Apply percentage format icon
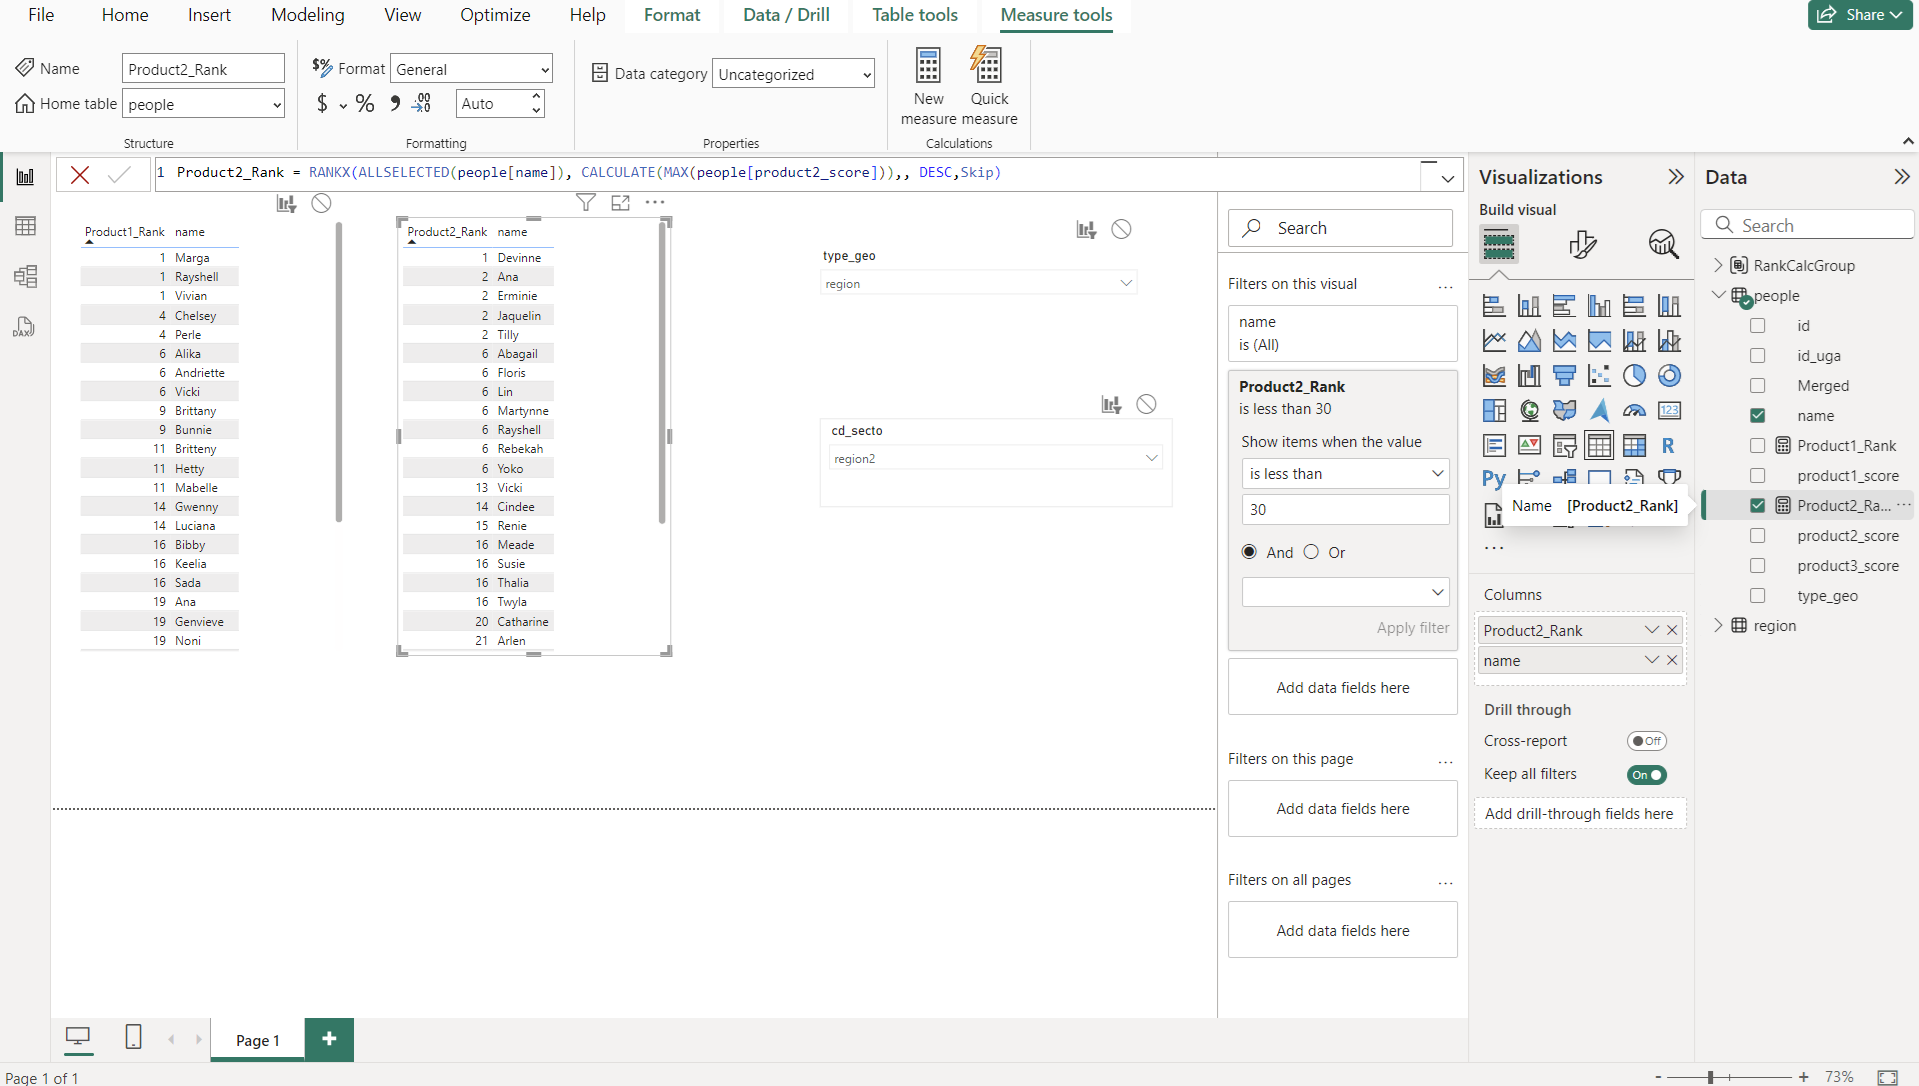This screenshot has width=1919, height=1086. 365,104
